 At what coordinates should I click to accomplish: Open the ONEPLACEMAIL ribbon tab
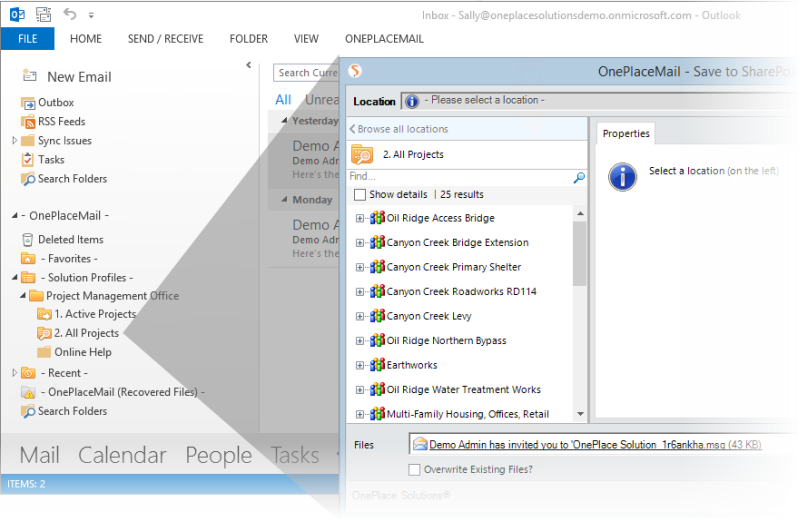(384, 39)
